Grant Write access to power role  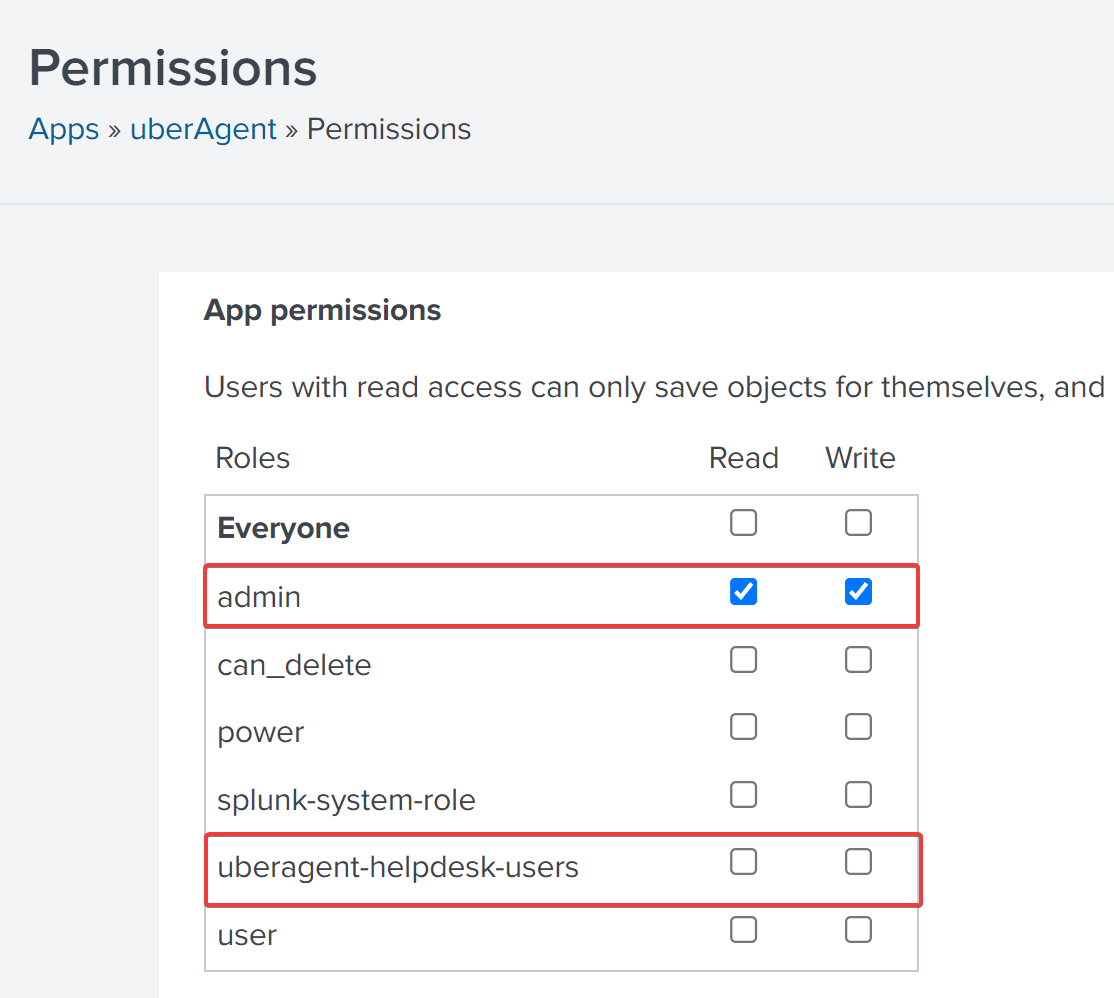pos(858,727)
